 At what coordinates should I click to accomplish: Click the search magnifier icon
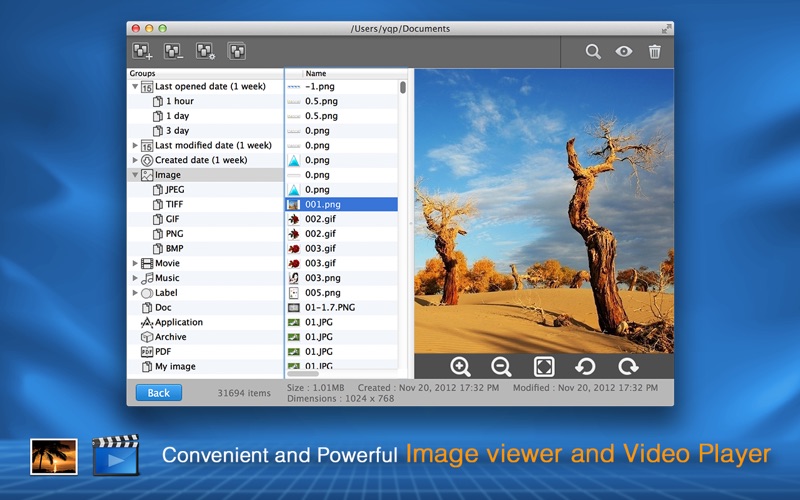[x=593, y=52]
